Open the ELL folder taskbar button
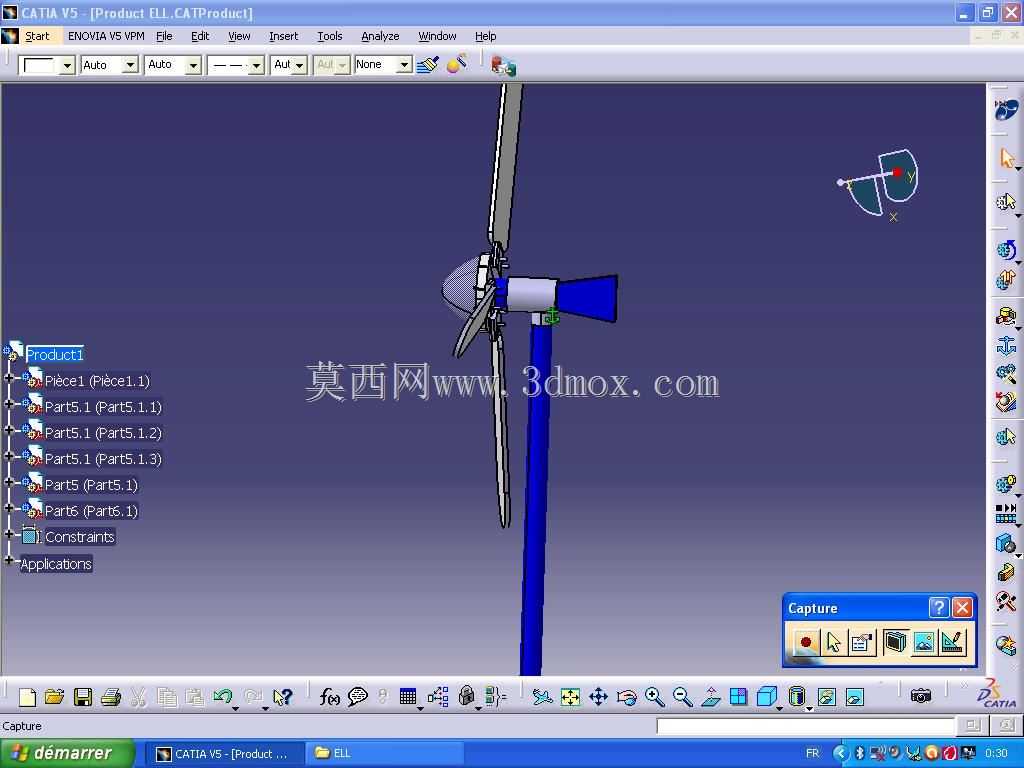The image size is (1024, 768). (385, 754)
